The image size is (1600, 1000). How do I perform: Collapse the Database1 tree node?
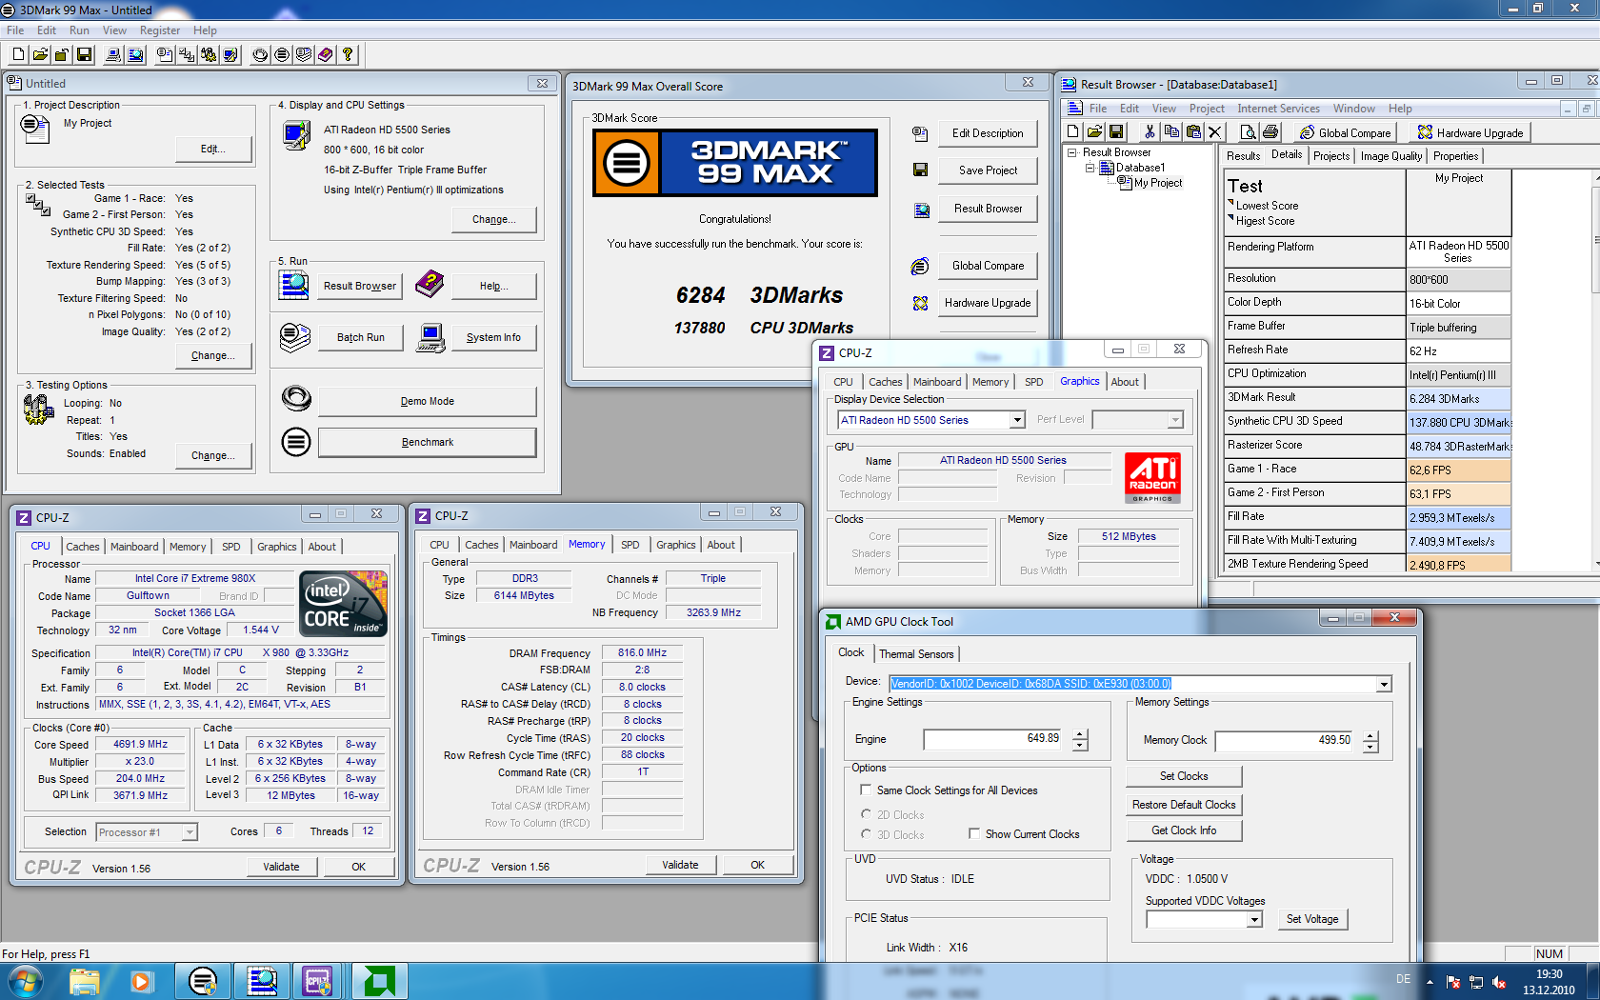(x=1090, y=168)
